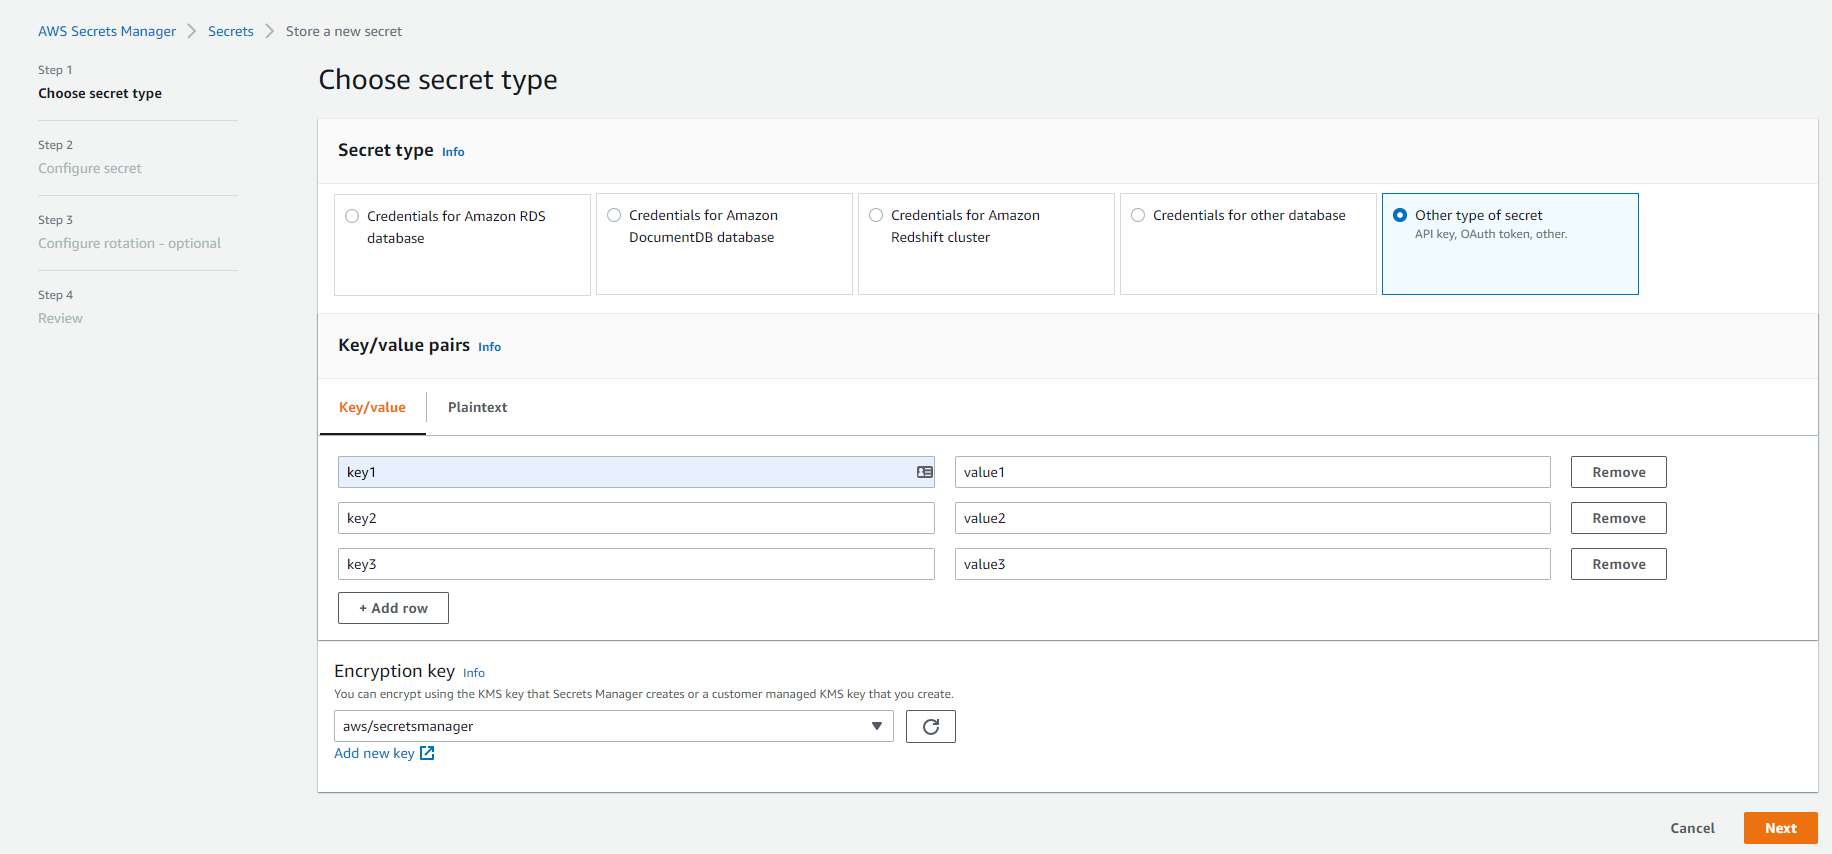Focus the value2 input field

(1252, 518)
